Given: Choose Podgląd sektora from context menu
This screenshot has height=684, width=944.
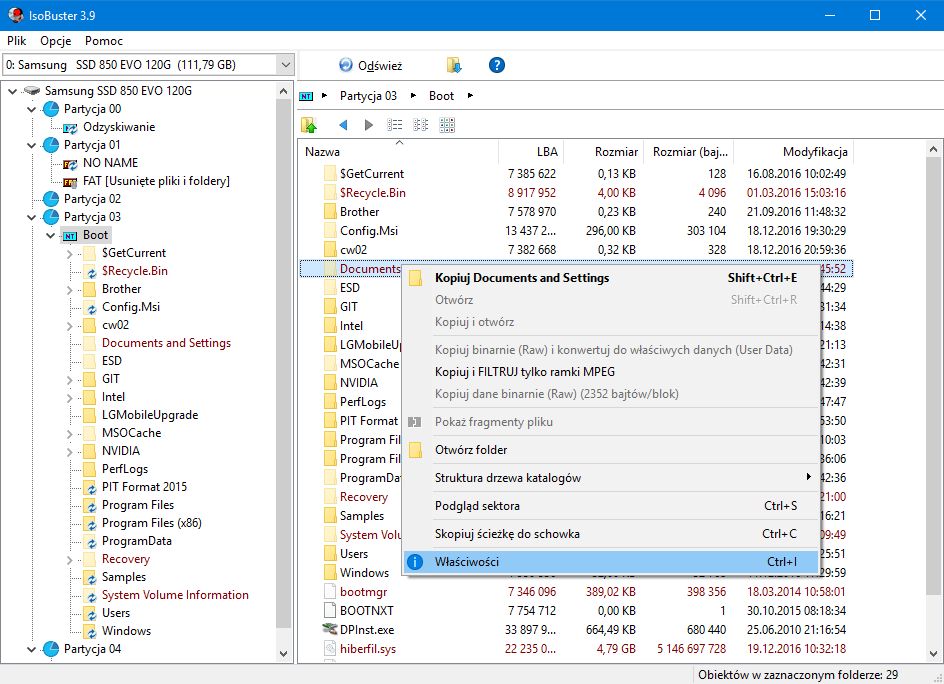Looking at the screenshot, I should tap(610, 506).
